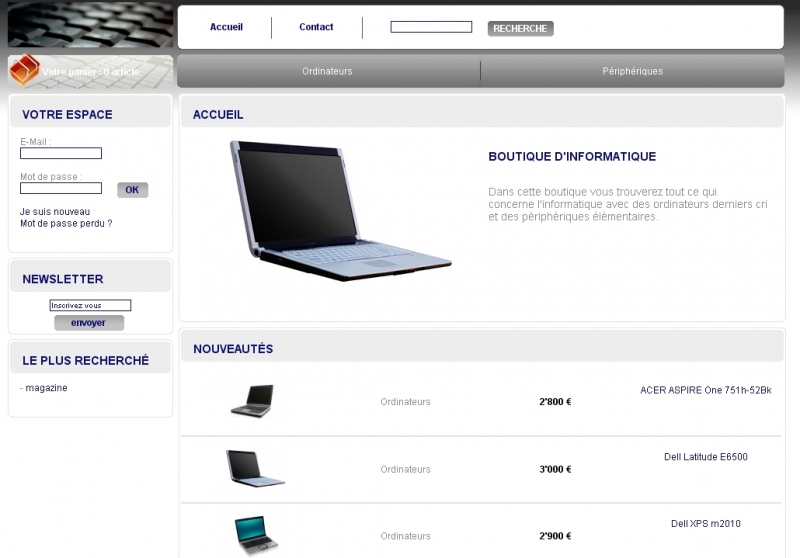Focus the E-Mail login field

(61, 153)
